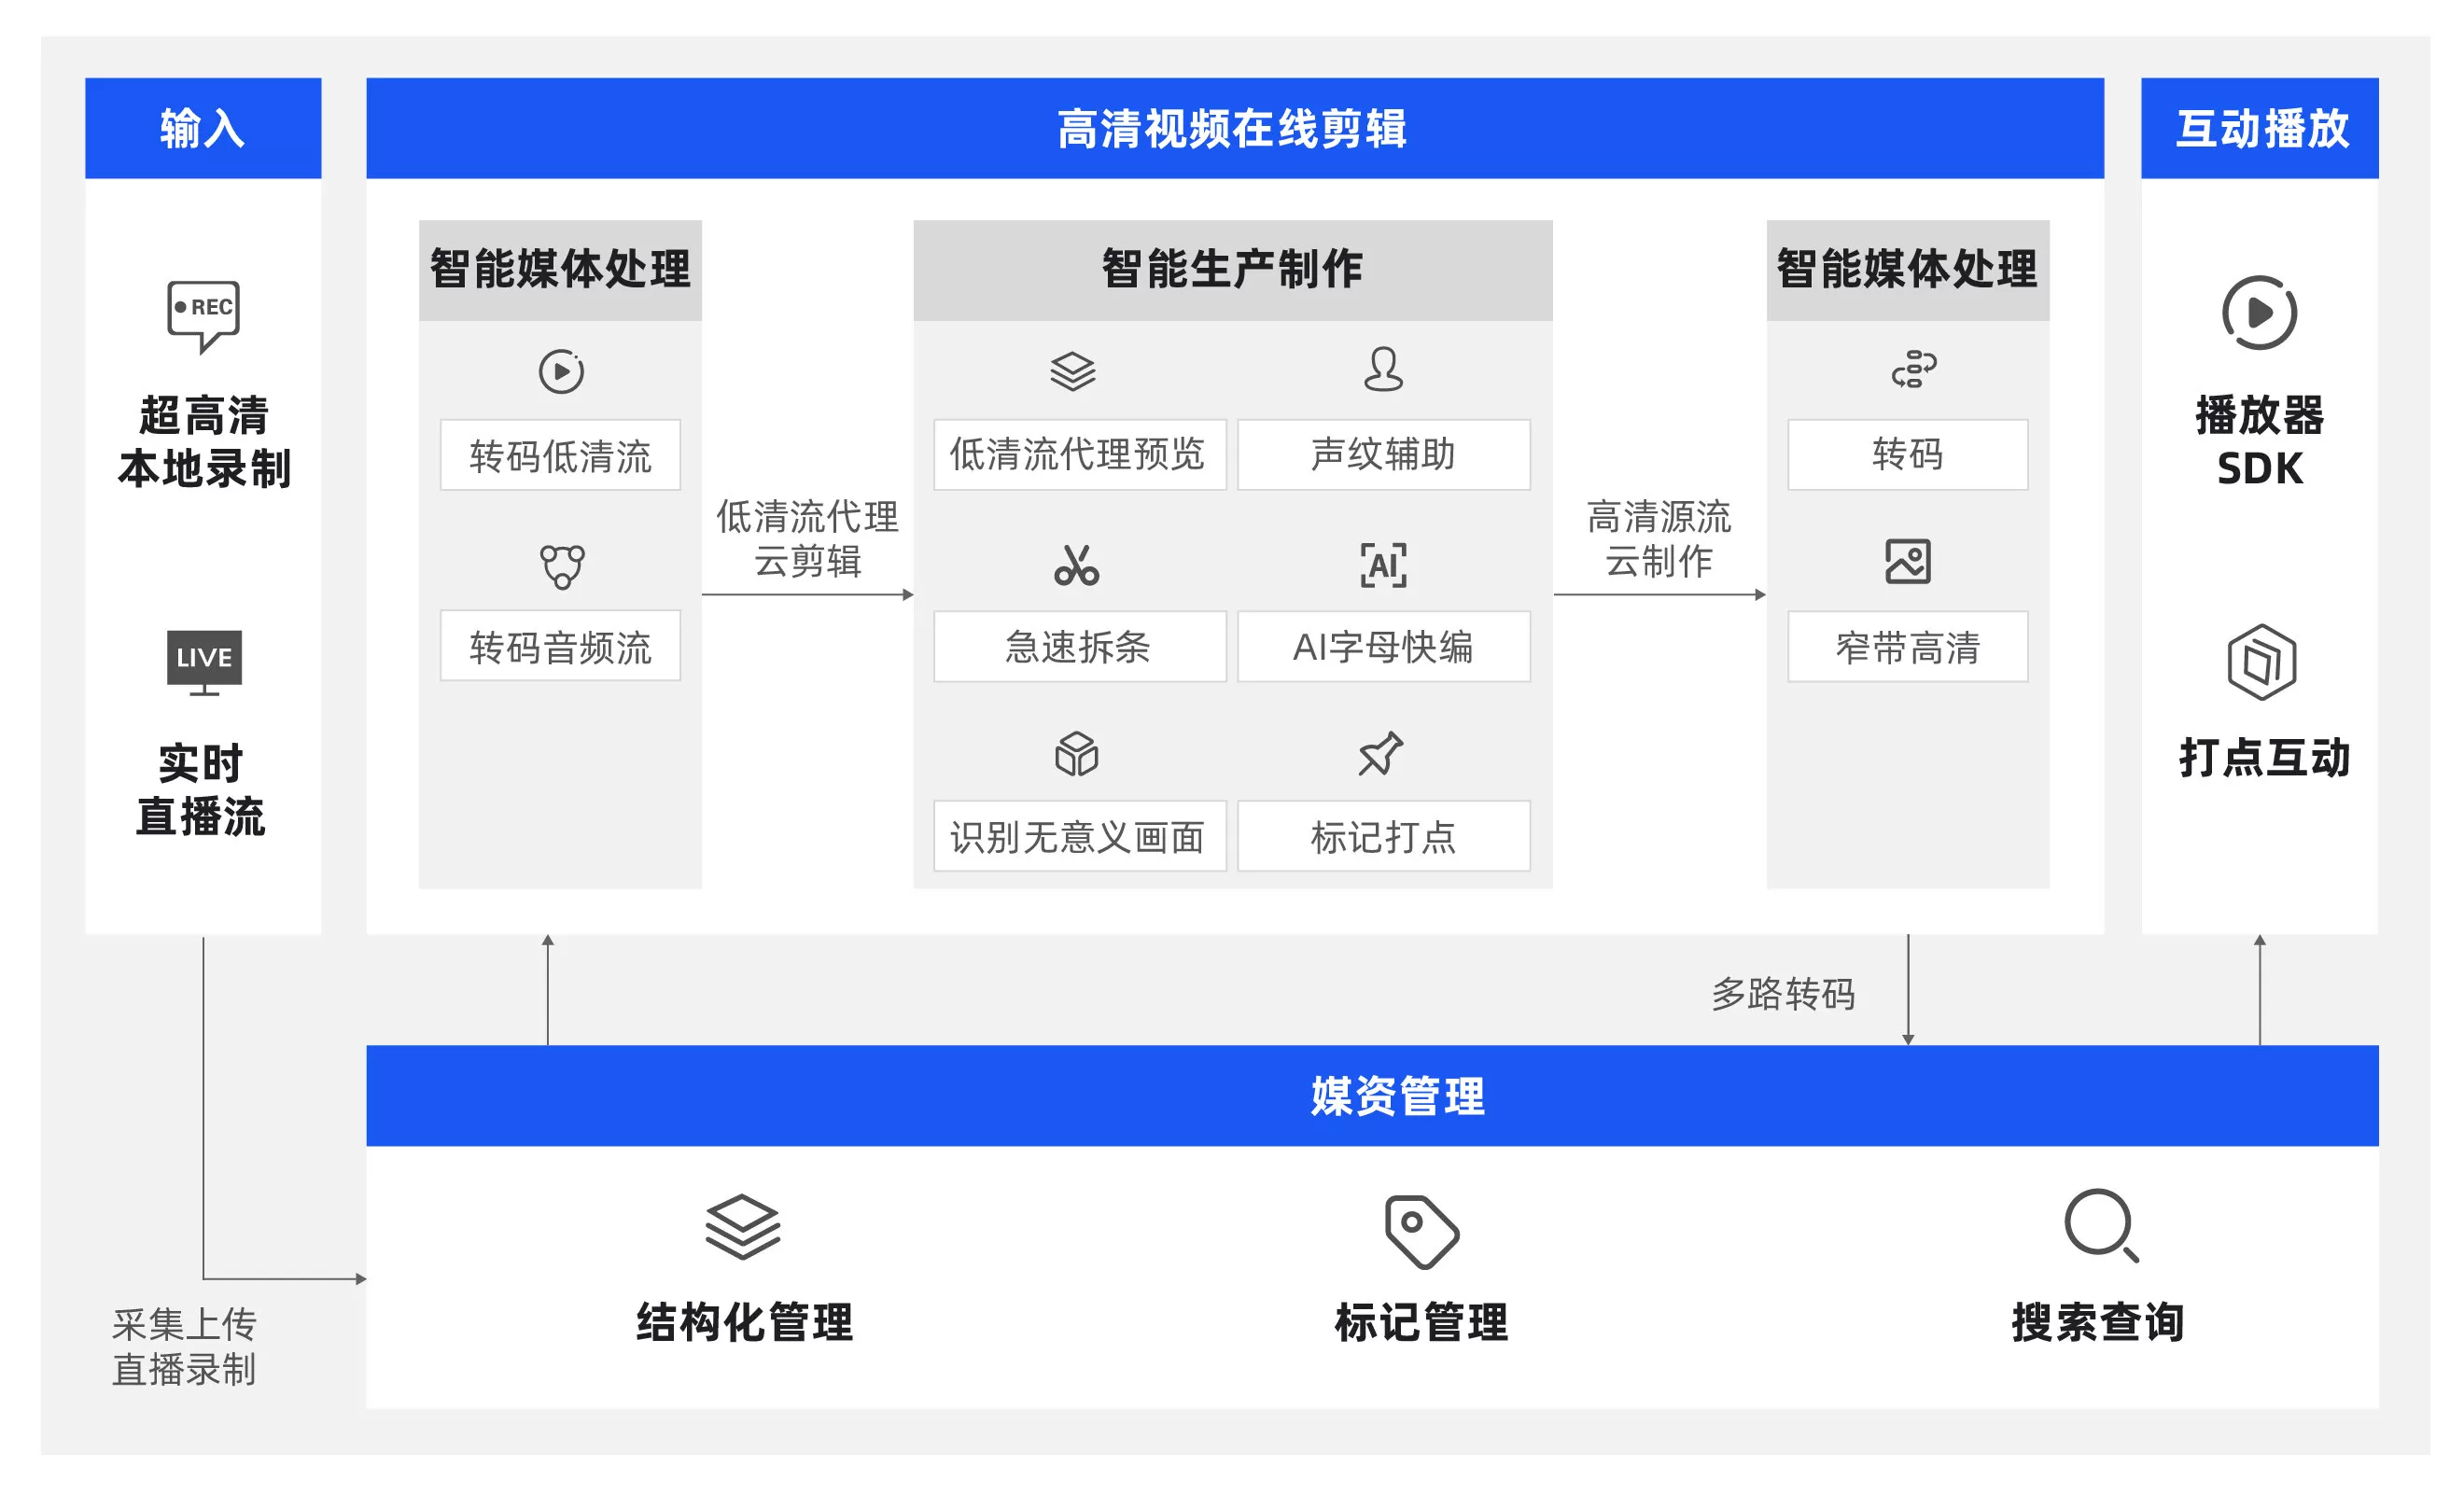2464x1493 pixels.
Task: Click the 多路转码 arrow label
Action: [1782, 994]
